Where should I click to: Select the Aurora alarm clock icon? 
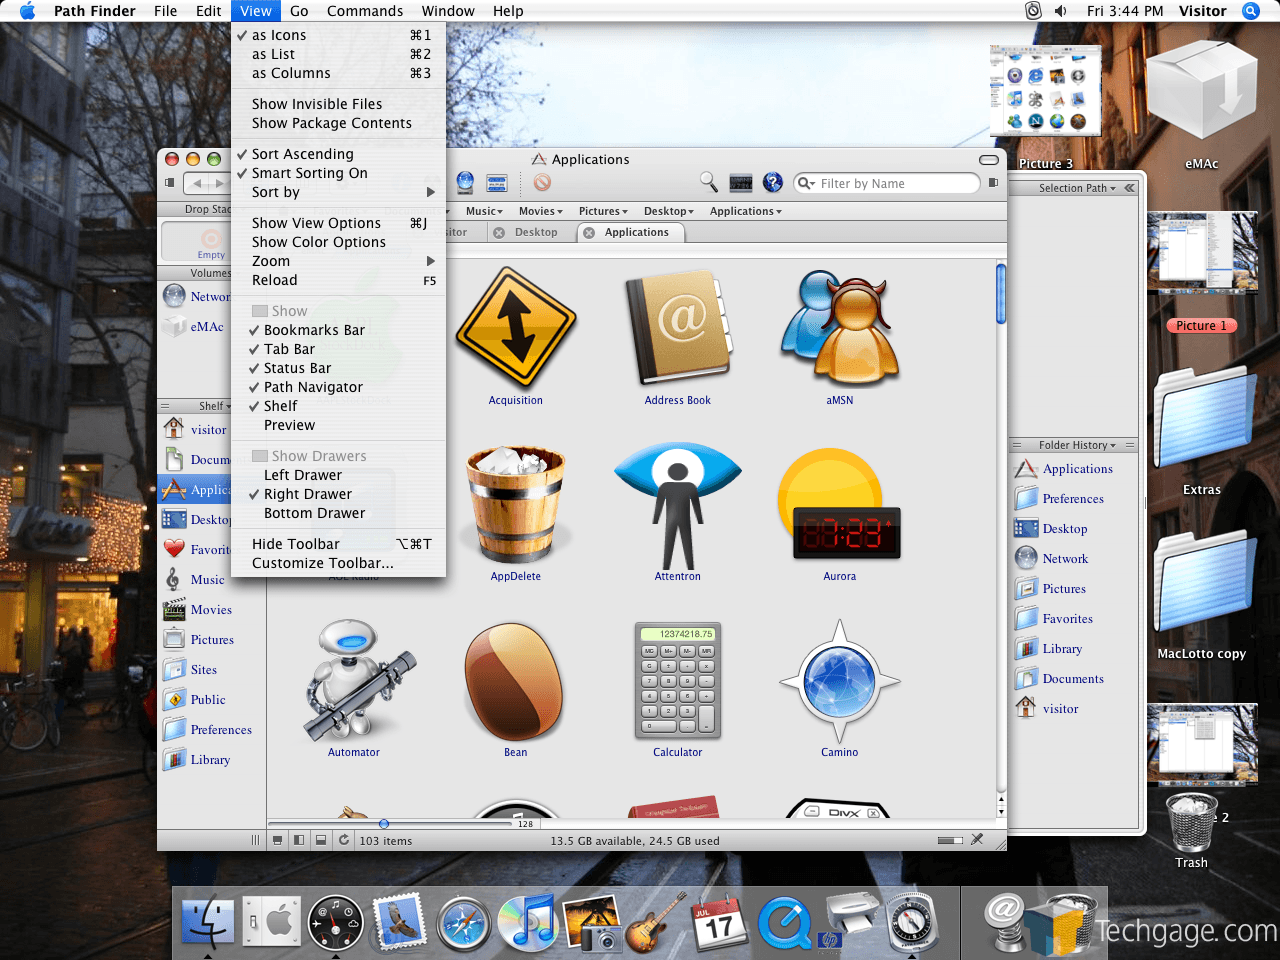coord(839,505)
